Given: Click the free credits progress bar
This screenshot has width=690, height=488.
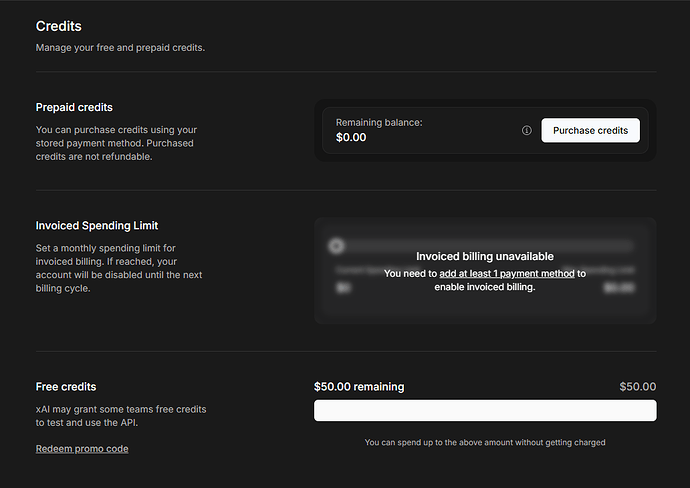Looking at the screenshot, I should (x=485, y=411).
